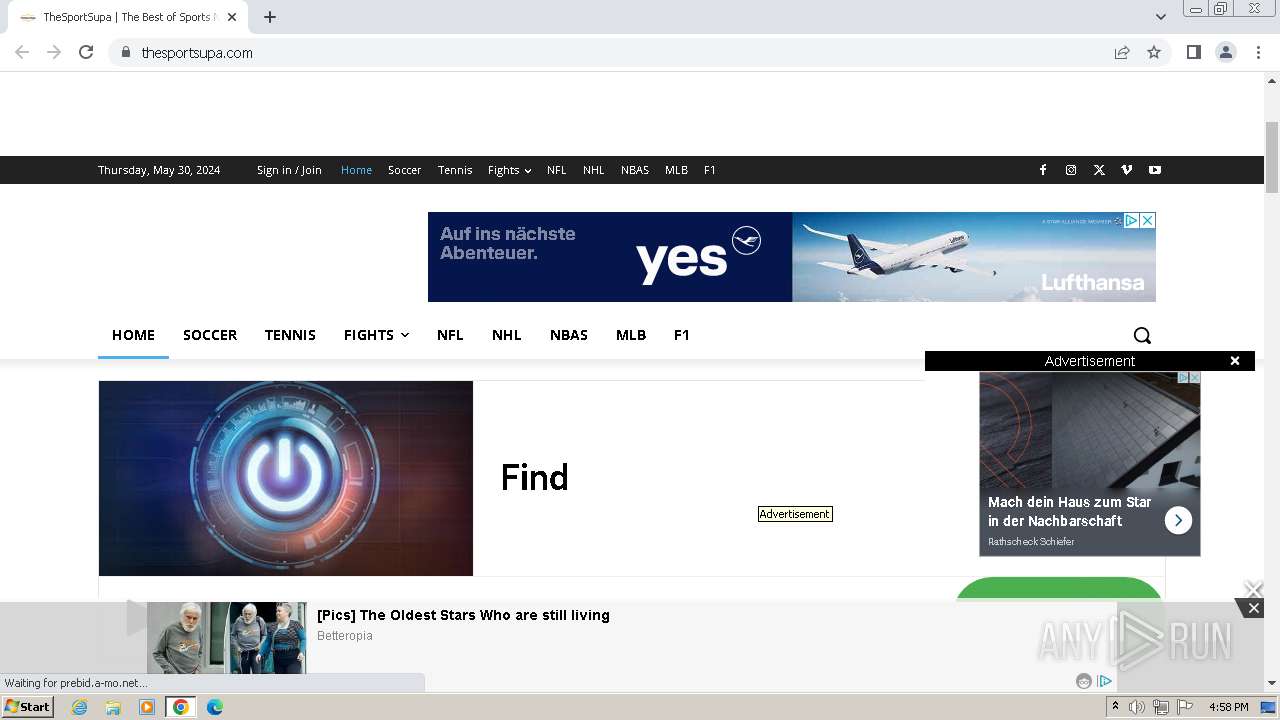The width and height of the screenshot is (1280, 720).
Task: Open the site's Vimeo icon
Action: pos(1127,170)
